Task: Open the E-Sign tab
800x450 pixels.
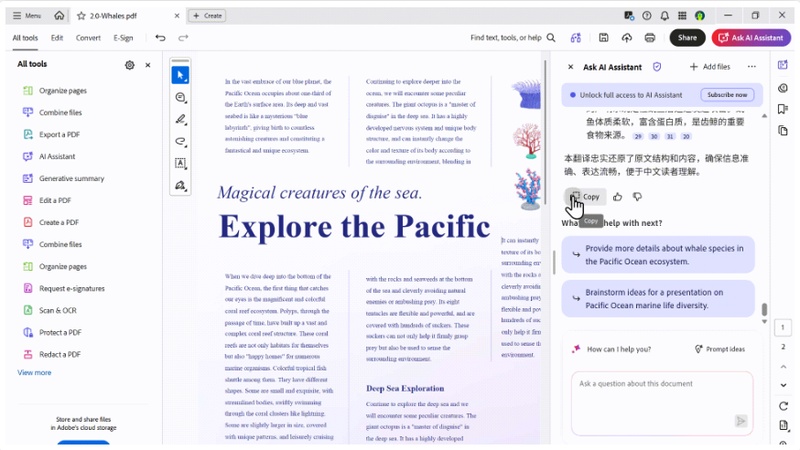Action: pyautogui.click(x=123, y=38)
